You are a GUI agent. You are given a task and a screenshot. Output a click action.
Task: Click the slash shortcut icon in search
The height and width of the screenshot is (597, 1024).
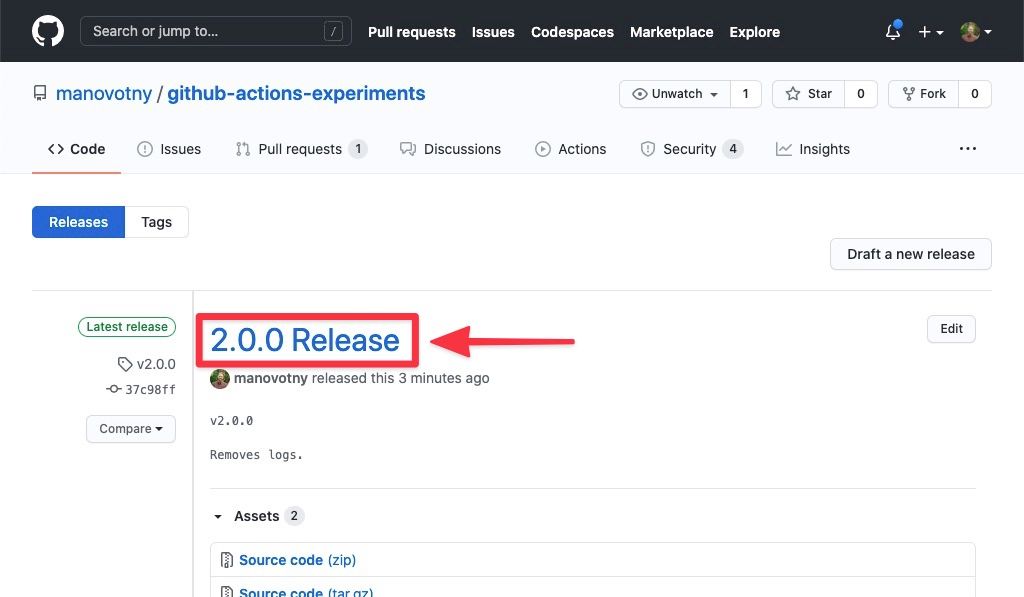coord(333,31)
